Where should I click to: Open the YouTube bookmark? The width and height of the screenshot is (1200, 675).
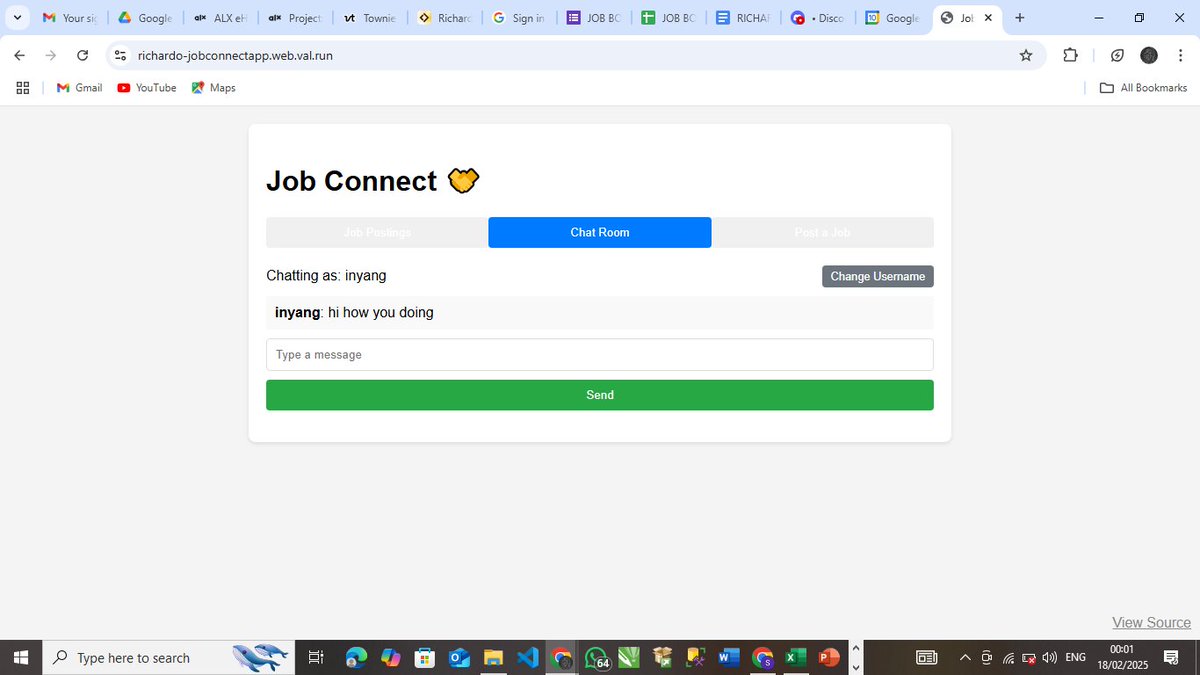(147, 88)
